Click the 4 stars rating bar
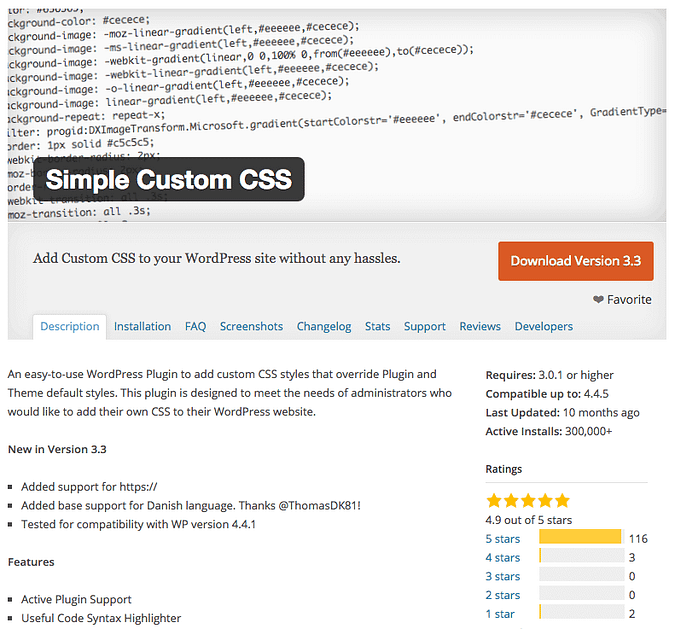This screenshot has width=675, height=629. [x=581, y=556]
